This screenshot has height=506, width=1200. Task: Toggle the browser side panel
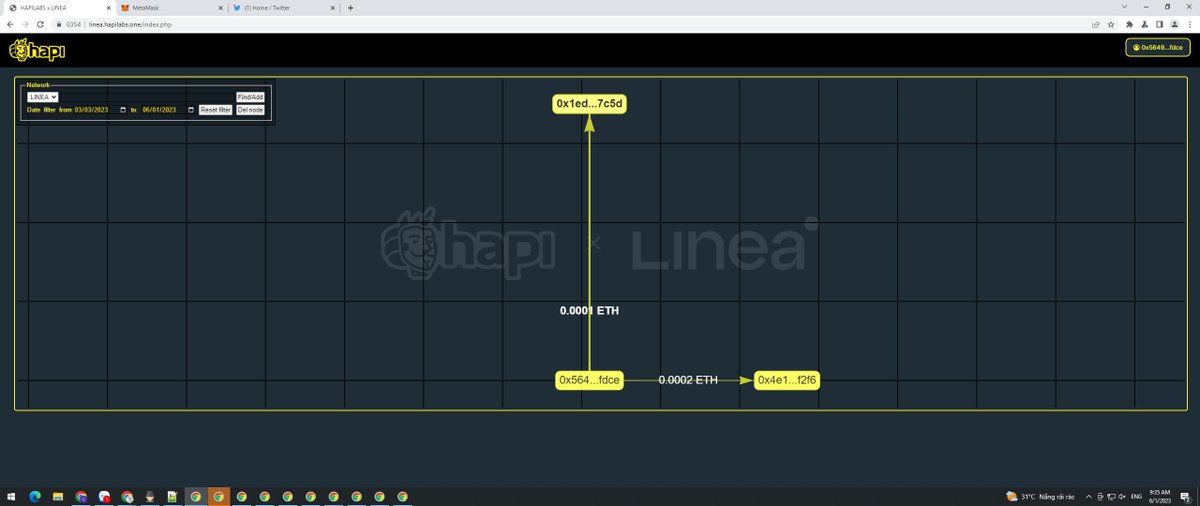(x=1159, y=24)
